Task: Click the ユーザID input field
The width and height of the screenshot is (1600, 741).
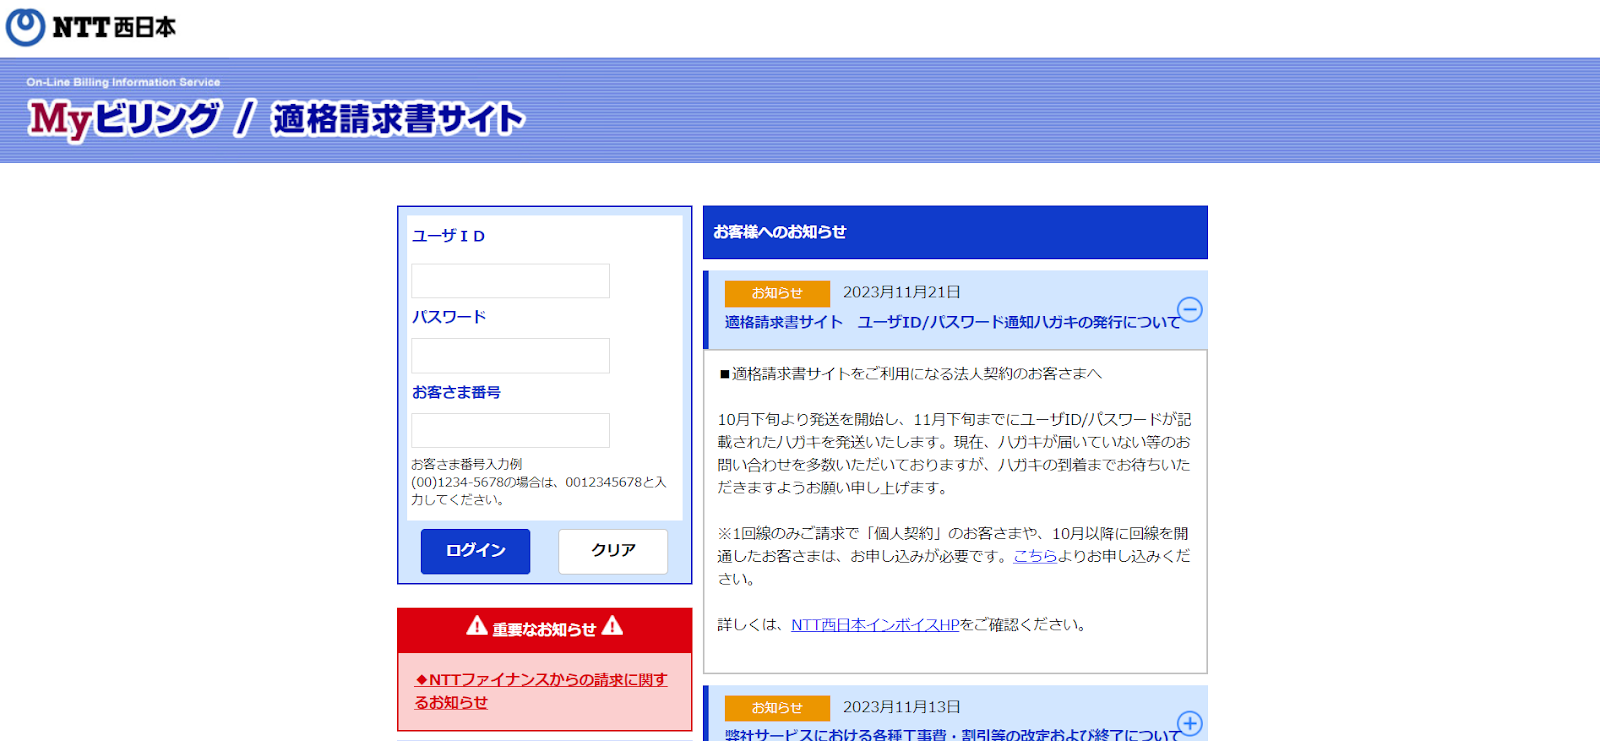Action: [510, 281]
